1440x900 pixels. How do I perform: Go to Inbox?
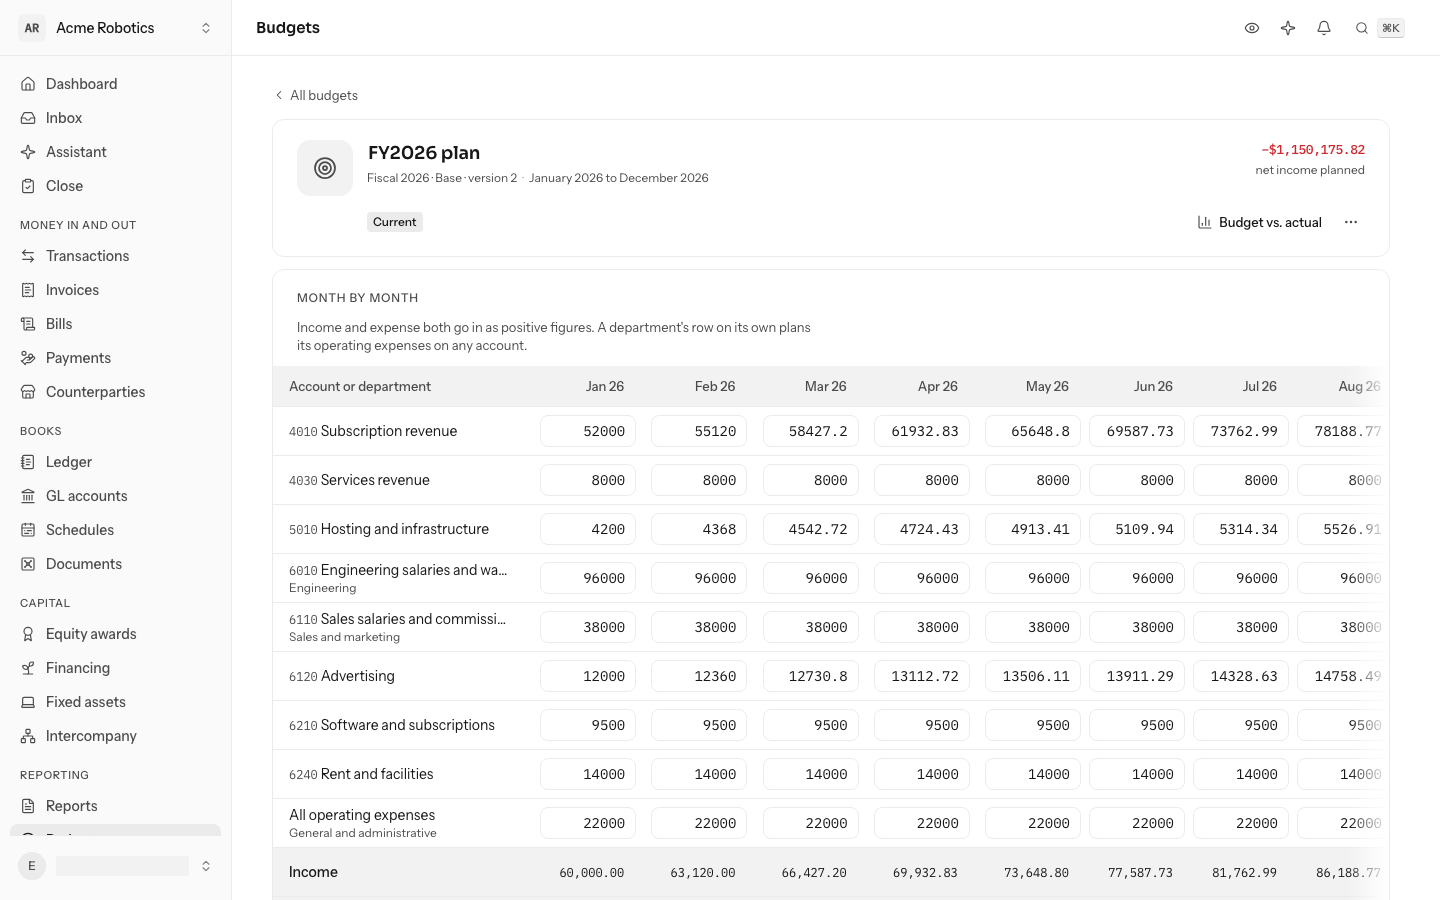tap(116, 118)
